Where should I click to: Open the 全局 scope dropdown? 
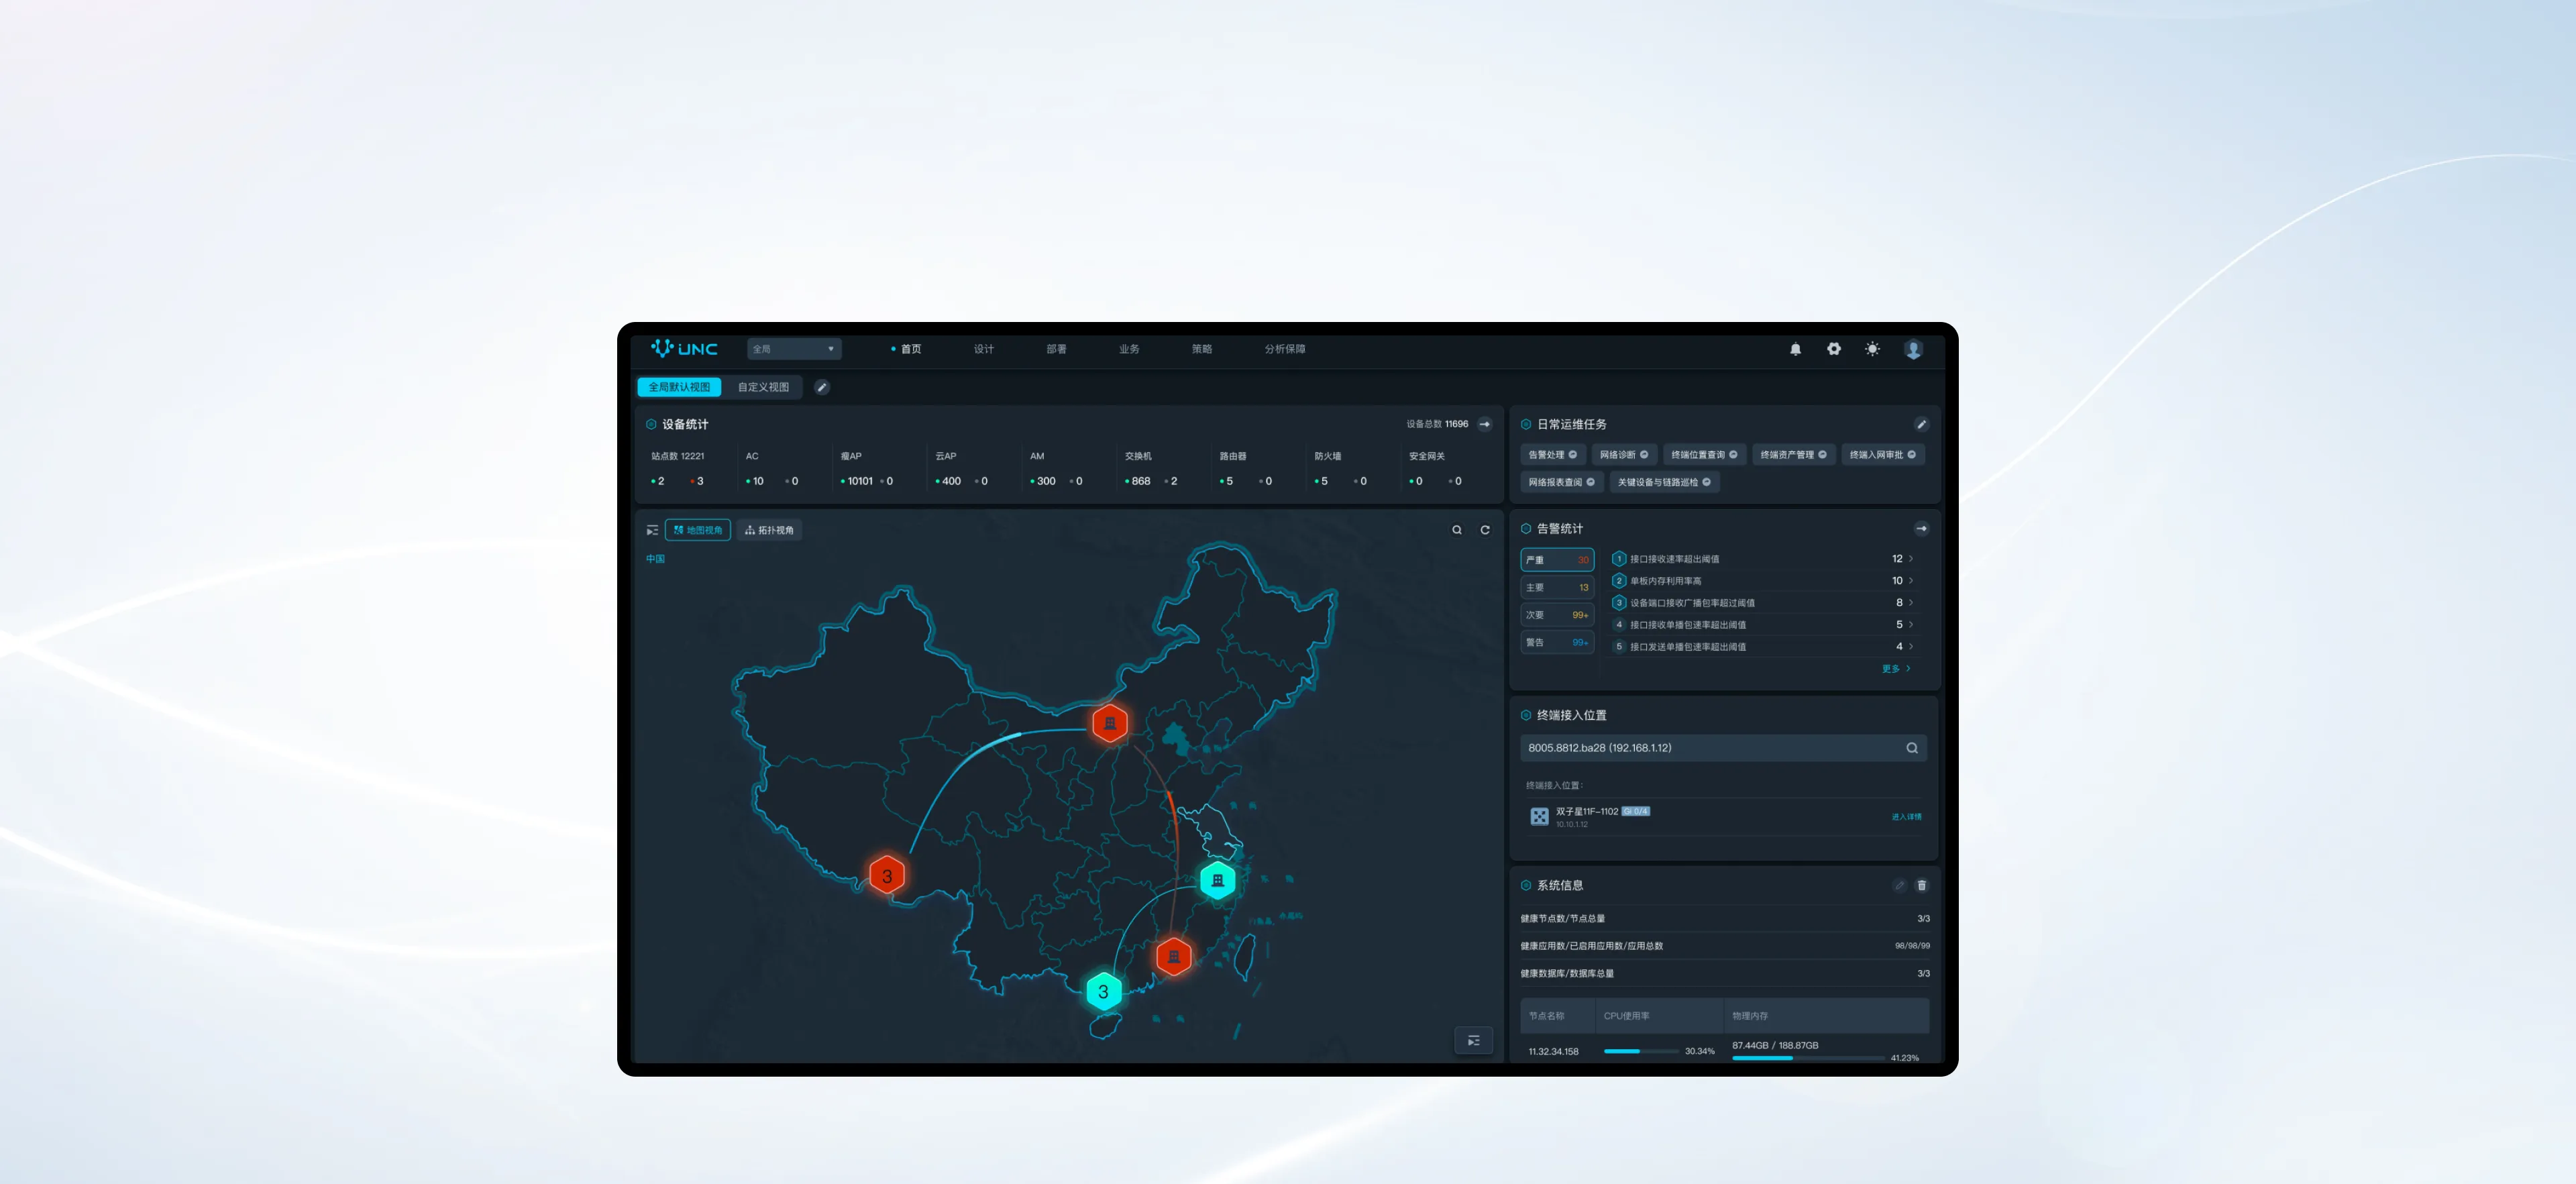point(794,349)
